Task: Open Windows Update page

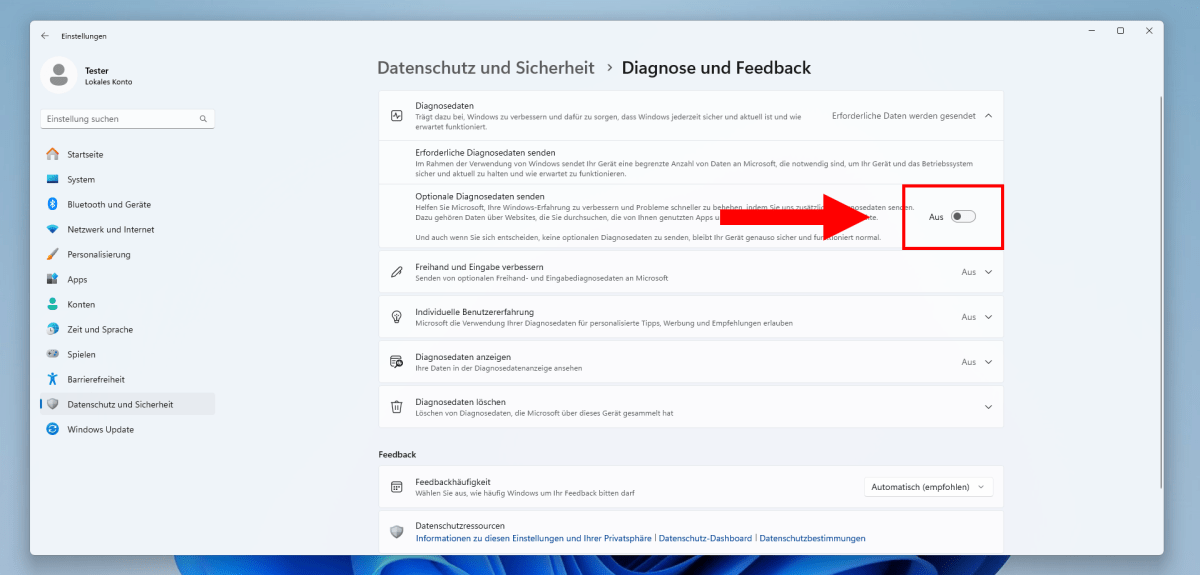Action: pyautogui.click(x=127, y=429)
